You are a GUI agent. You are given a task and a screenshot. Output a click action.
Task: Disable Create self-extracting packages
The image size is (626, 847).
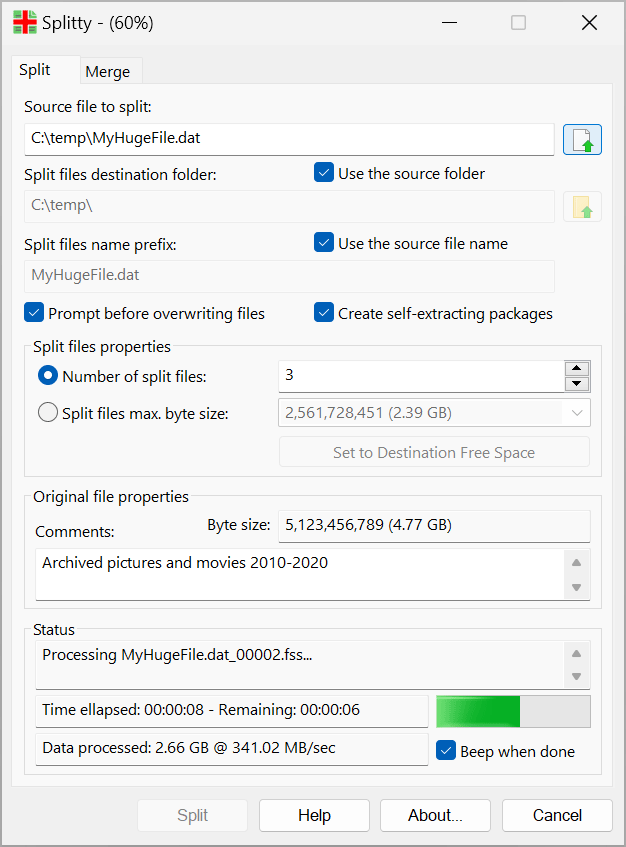click(x=324, y=312)
